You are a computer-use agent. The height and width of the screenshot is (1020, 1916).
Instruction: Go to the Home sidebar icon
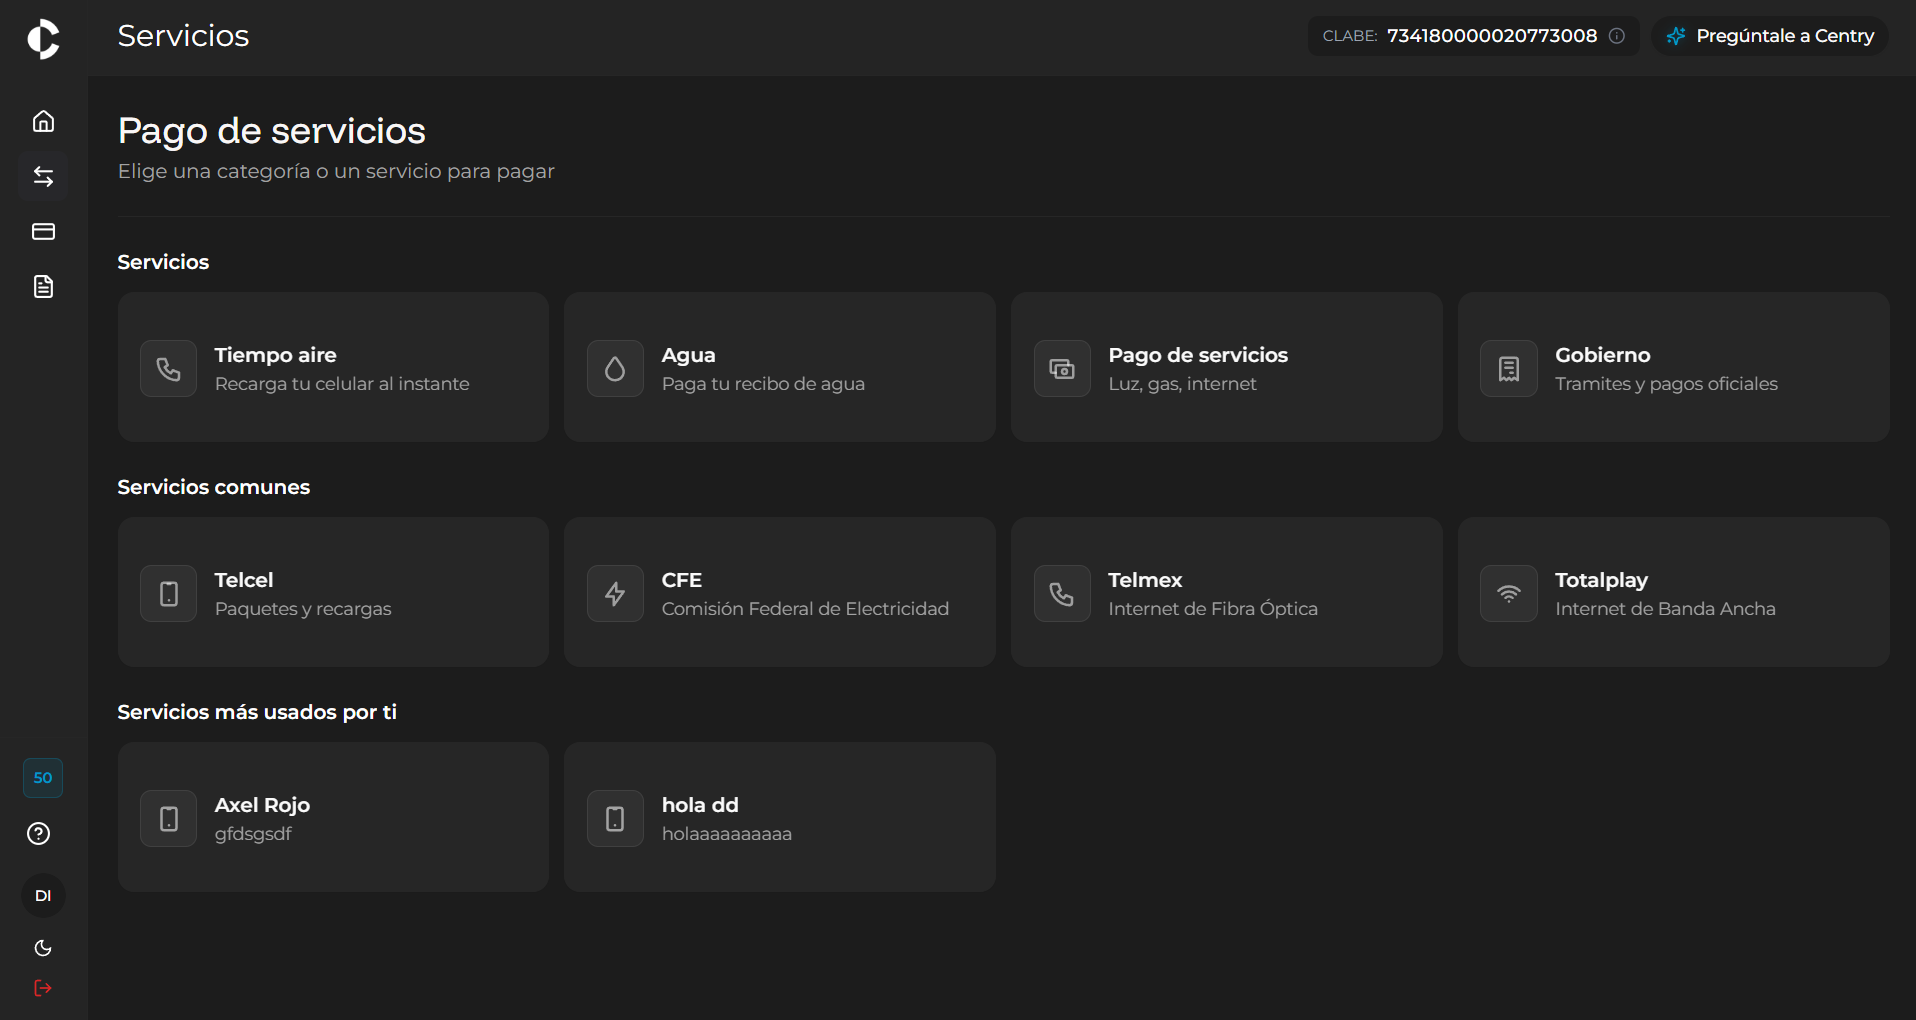43,121
